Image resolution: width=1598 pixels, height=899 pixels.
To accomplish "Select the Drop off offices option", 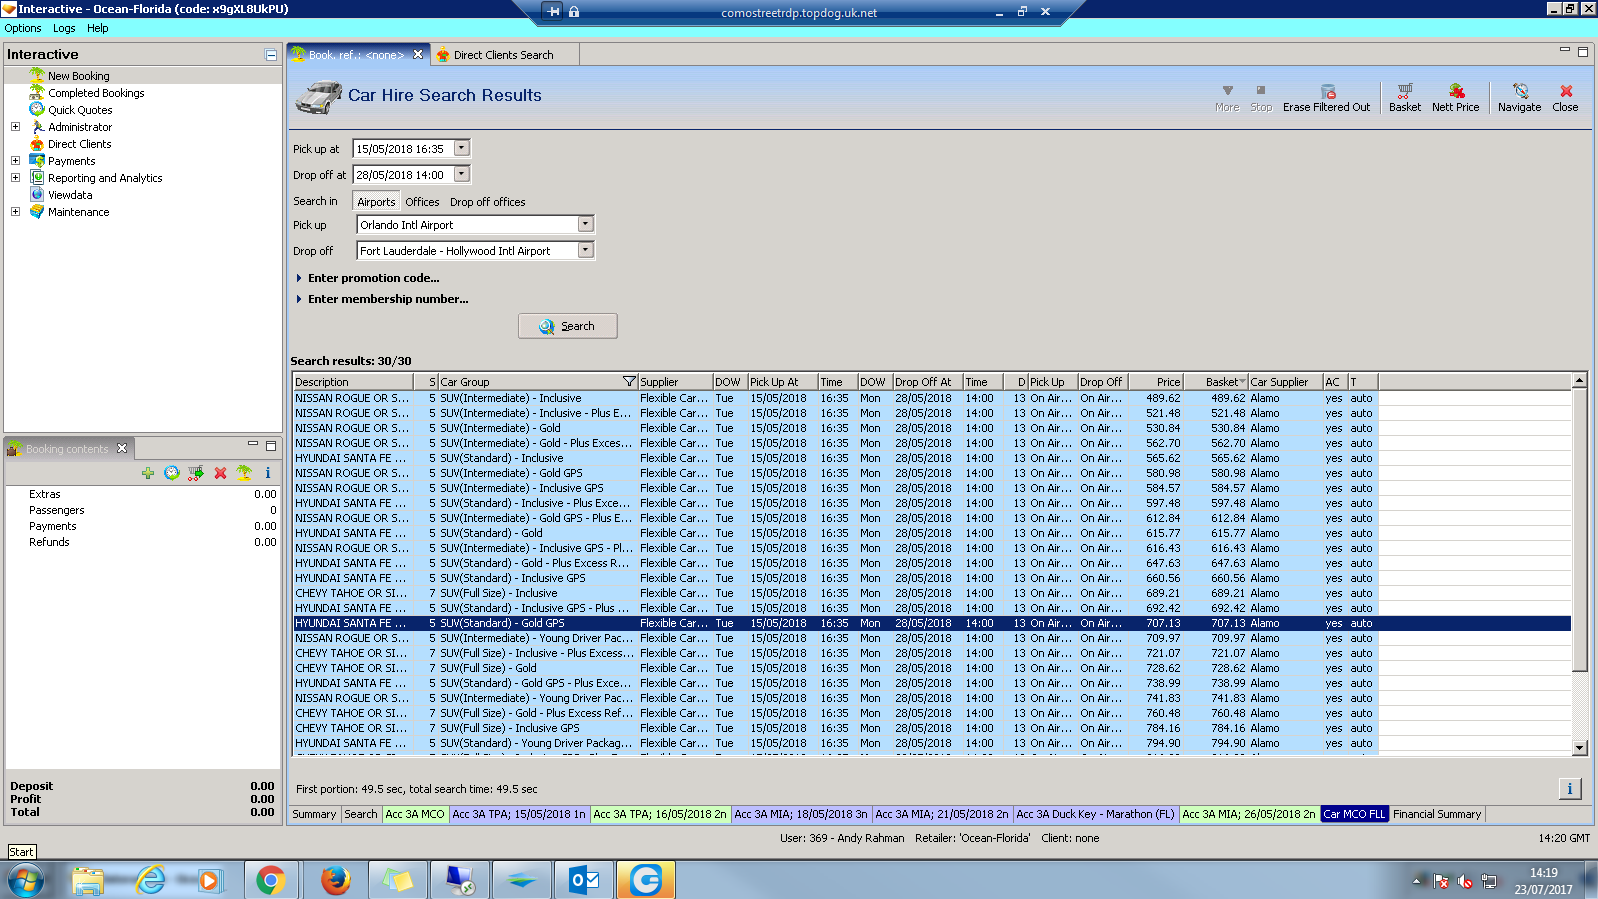I will coord(487,202).
